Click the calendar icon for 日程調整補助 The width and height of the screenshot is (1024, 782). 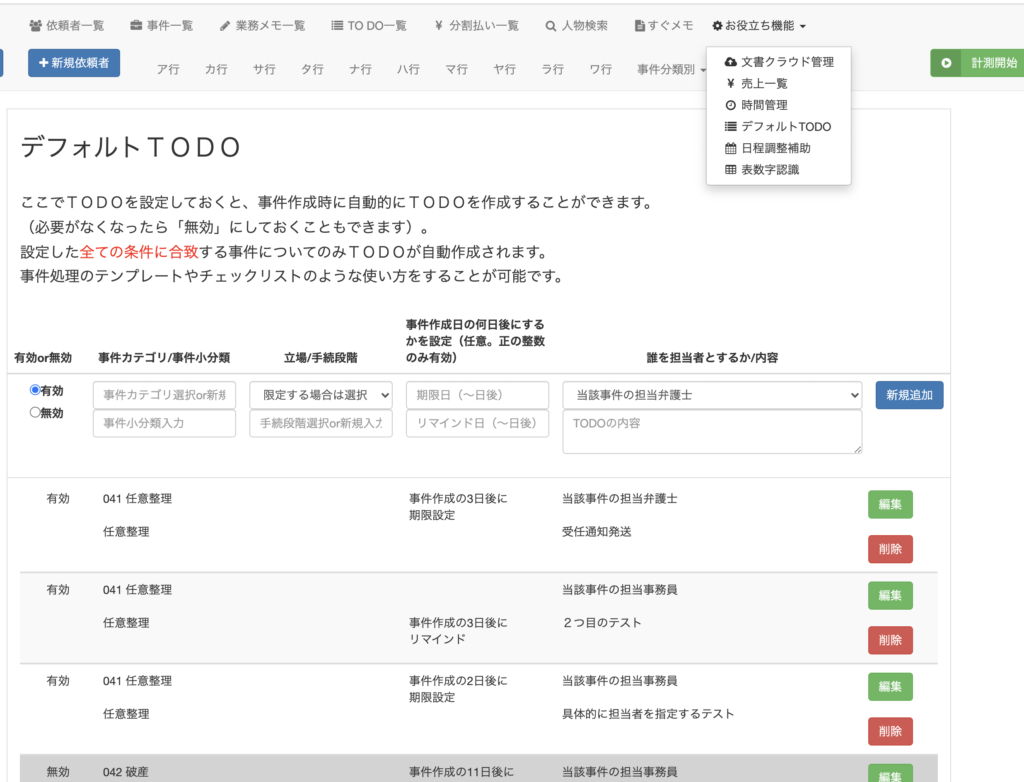[x=731, y=148]
